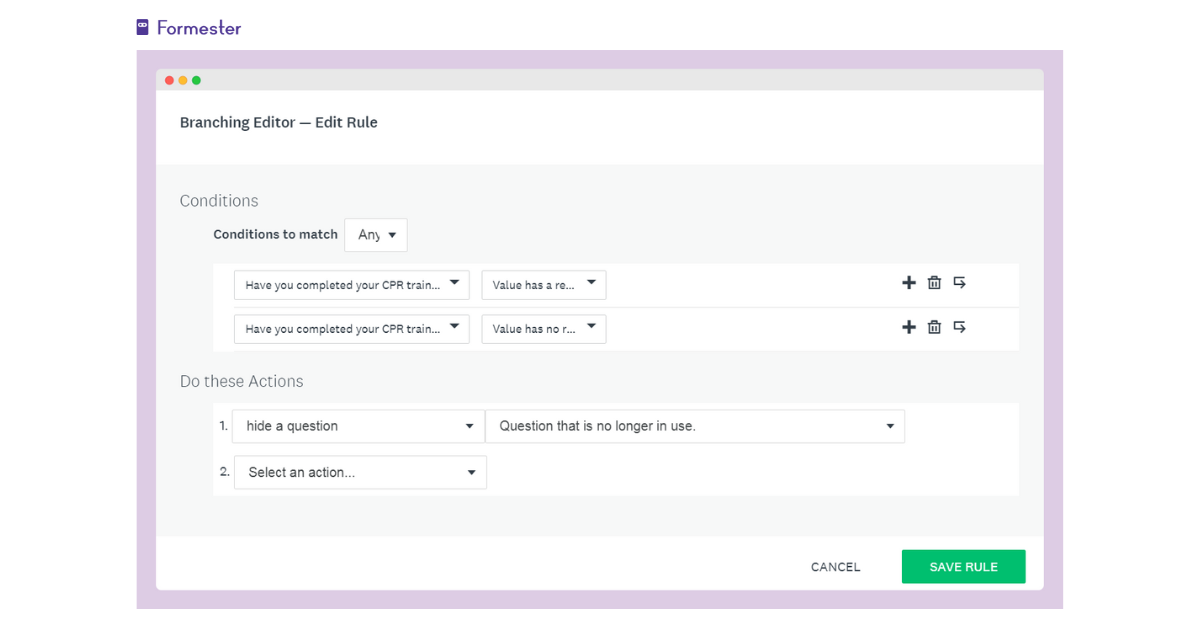Click the Formester logo icon

point(140,26)
